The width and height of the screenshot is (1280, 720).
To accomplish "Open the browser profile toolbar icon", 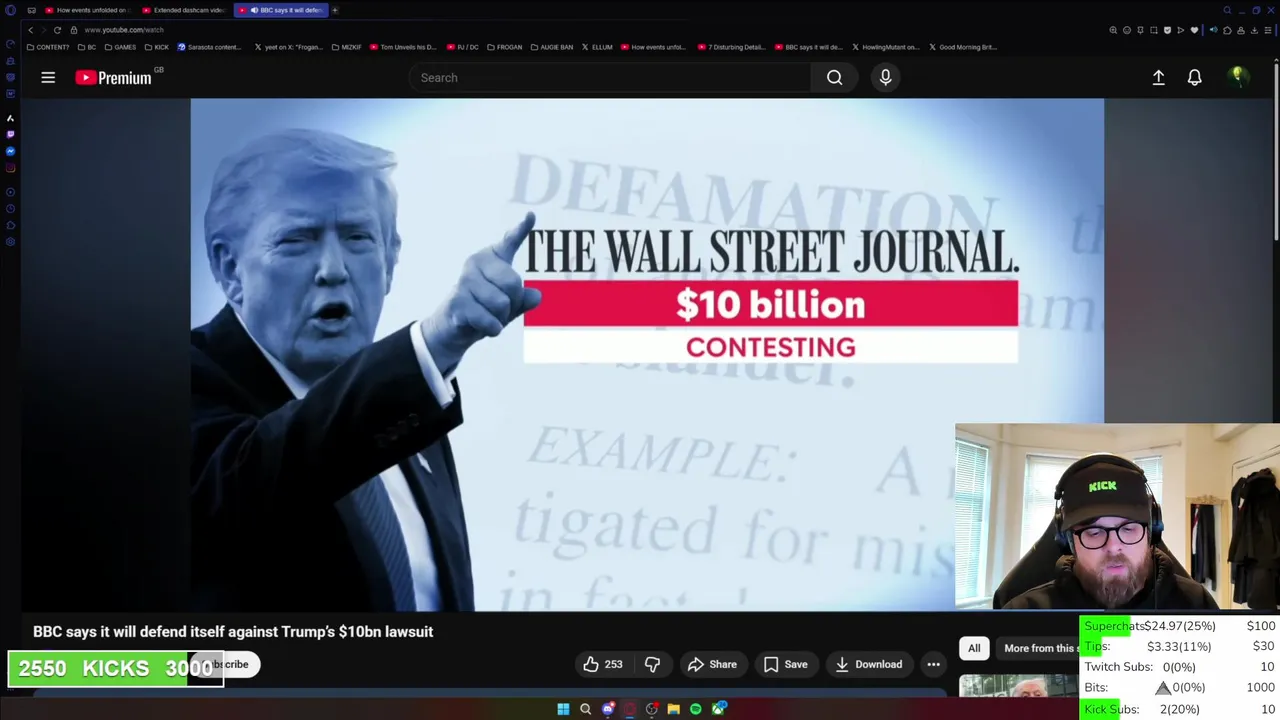I will (1241, 30).
